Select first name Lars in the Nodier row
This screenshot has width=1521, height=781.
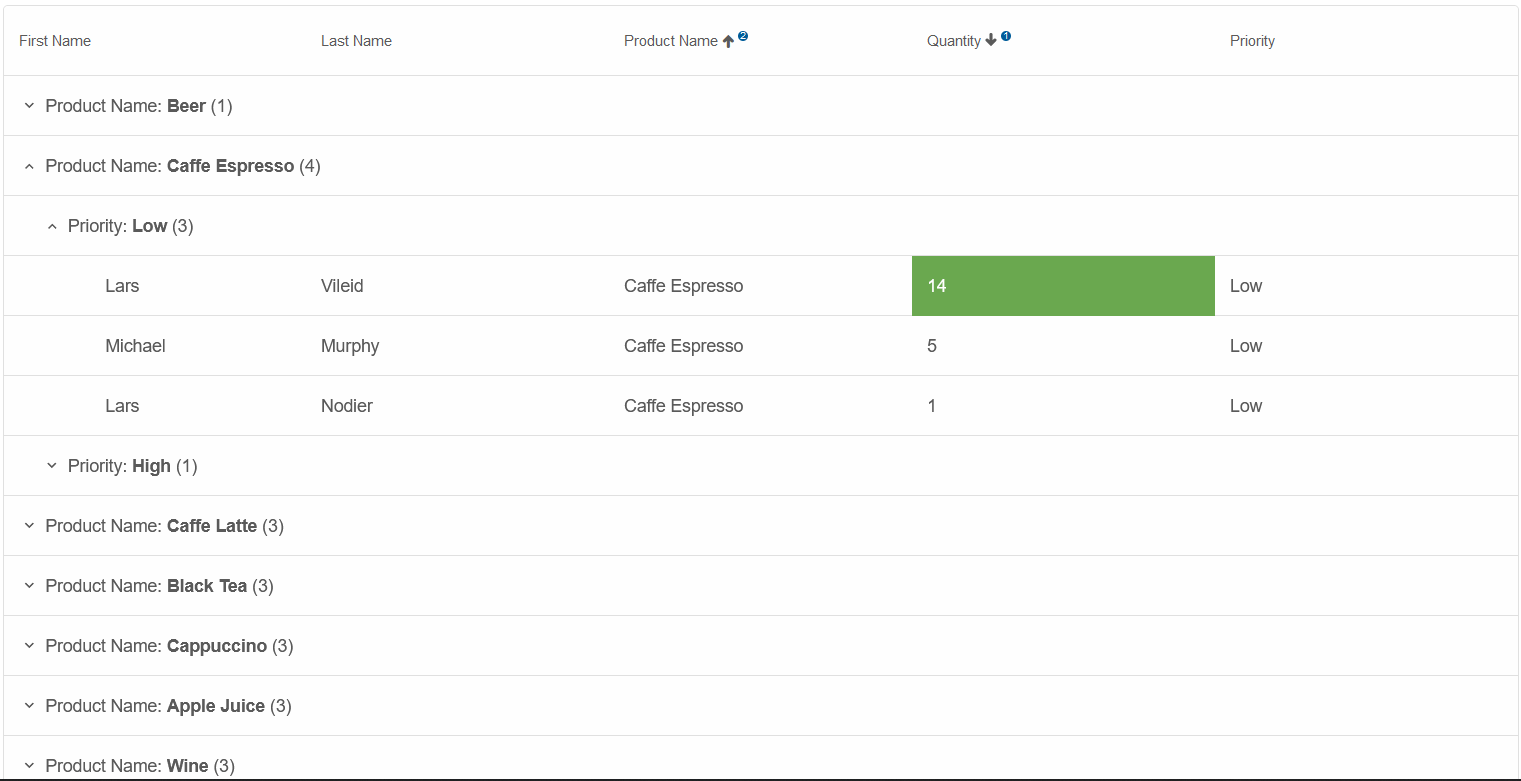(122, 406)
